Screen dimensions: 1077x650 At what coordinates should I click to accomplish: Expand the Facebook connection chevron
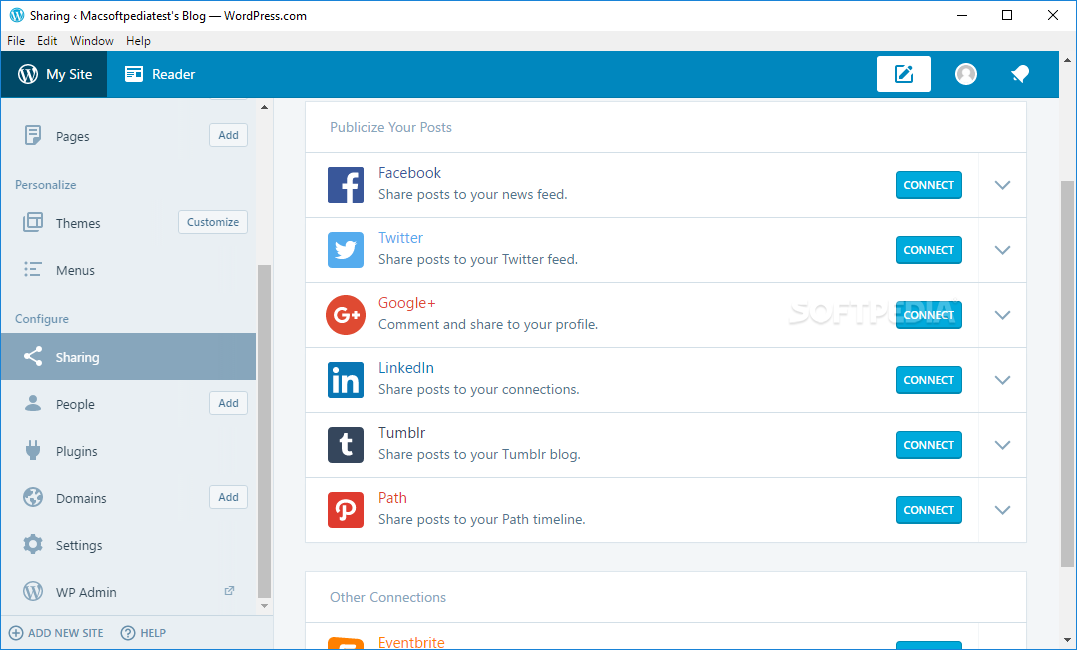tap(1002, 185)
